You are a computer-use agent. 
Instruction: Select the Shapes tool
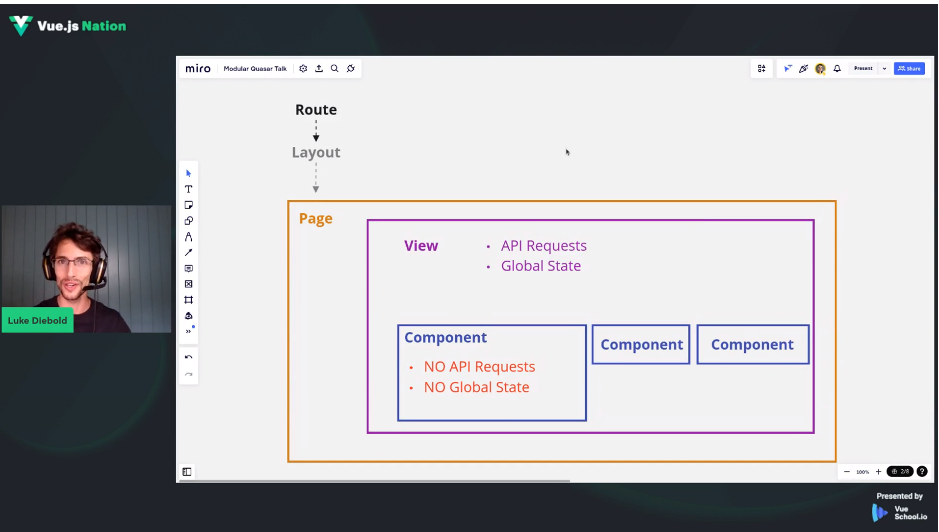click(x=188, y=221)
